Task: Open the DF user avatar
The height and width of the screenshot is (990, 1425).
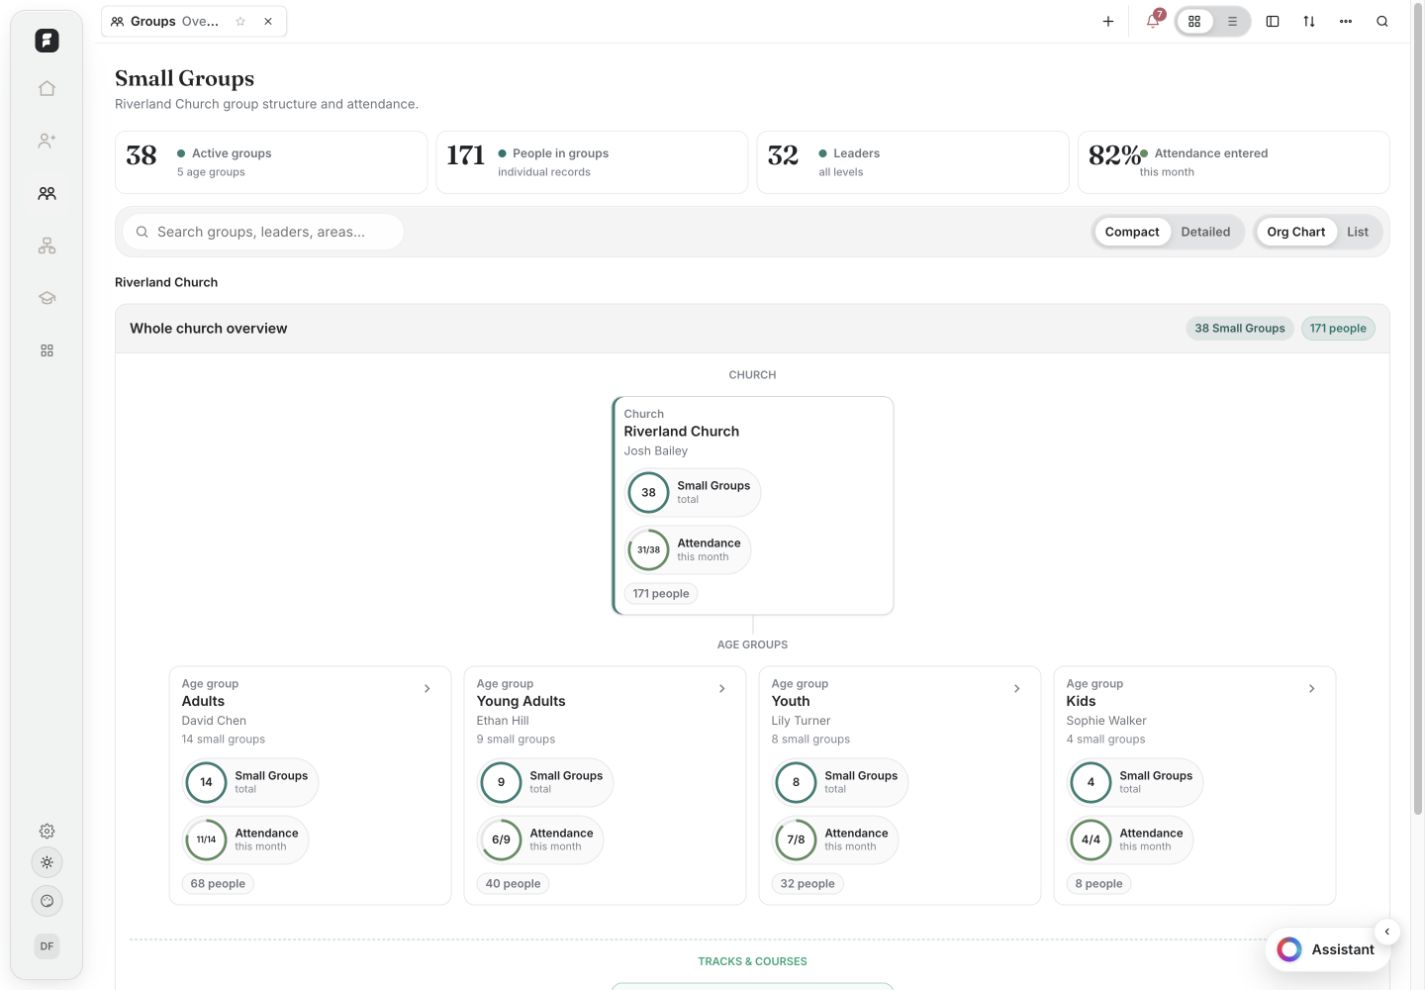Action: tap(47, 946)
